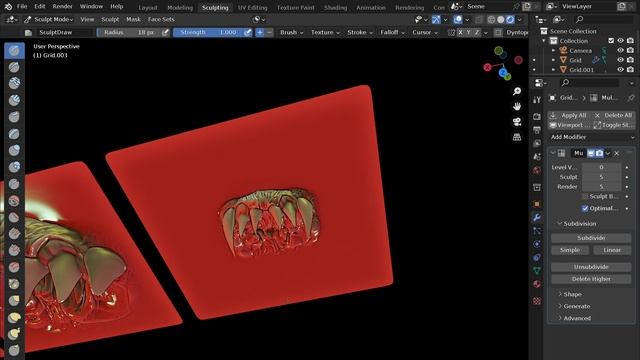Viewport: 640px width, 360px height.
Task: Click the Delete Higher button
Action: (x=591, y=279)
